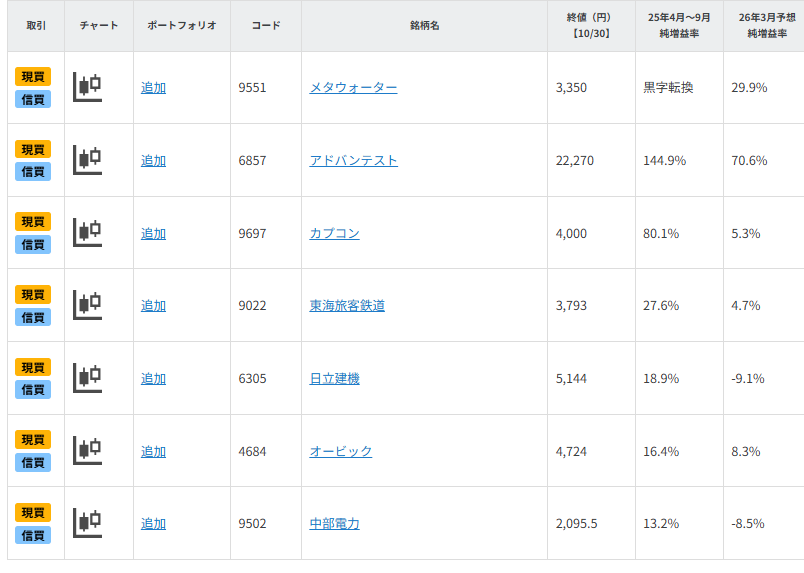Show the chart icon for オービック

(x=88, y=451)
